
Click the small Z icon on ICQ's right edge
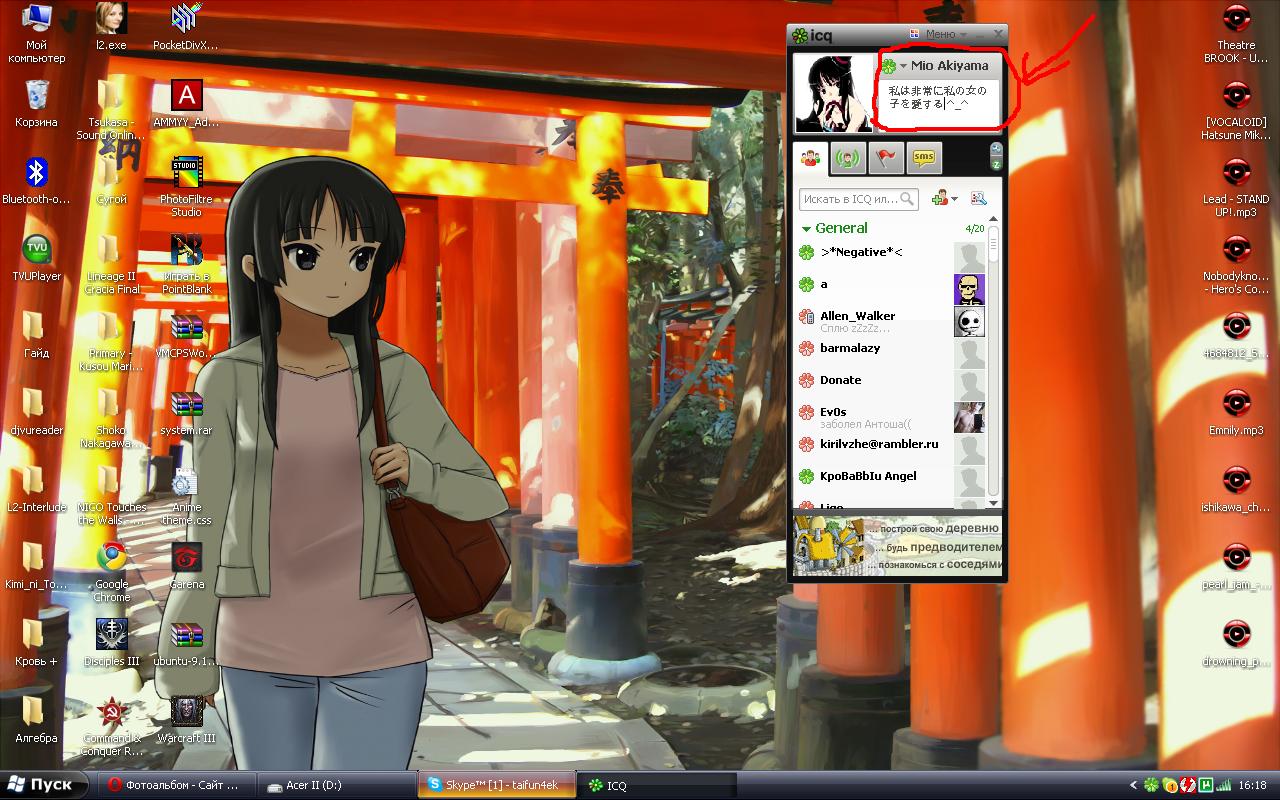tap(996, 163)
